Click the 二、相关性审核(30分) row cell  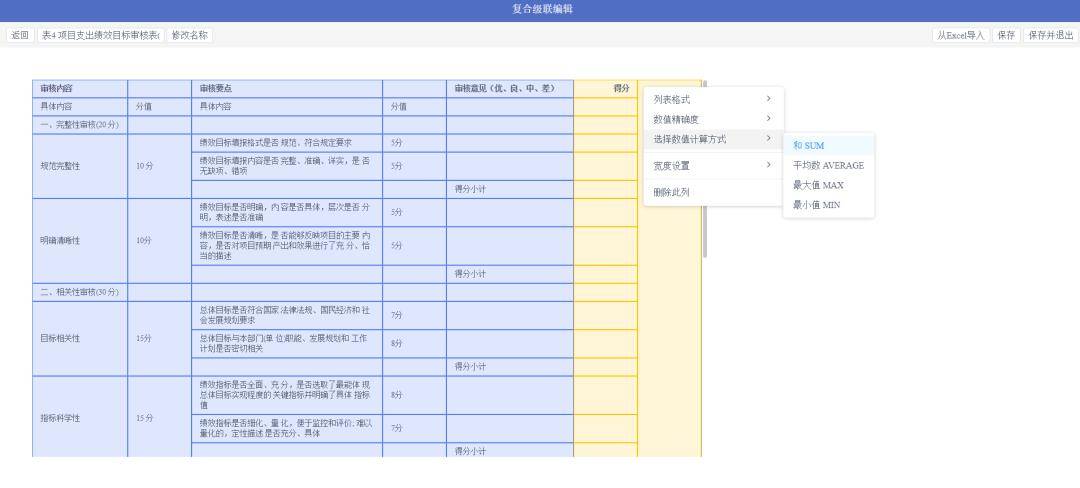coord(80,293)
